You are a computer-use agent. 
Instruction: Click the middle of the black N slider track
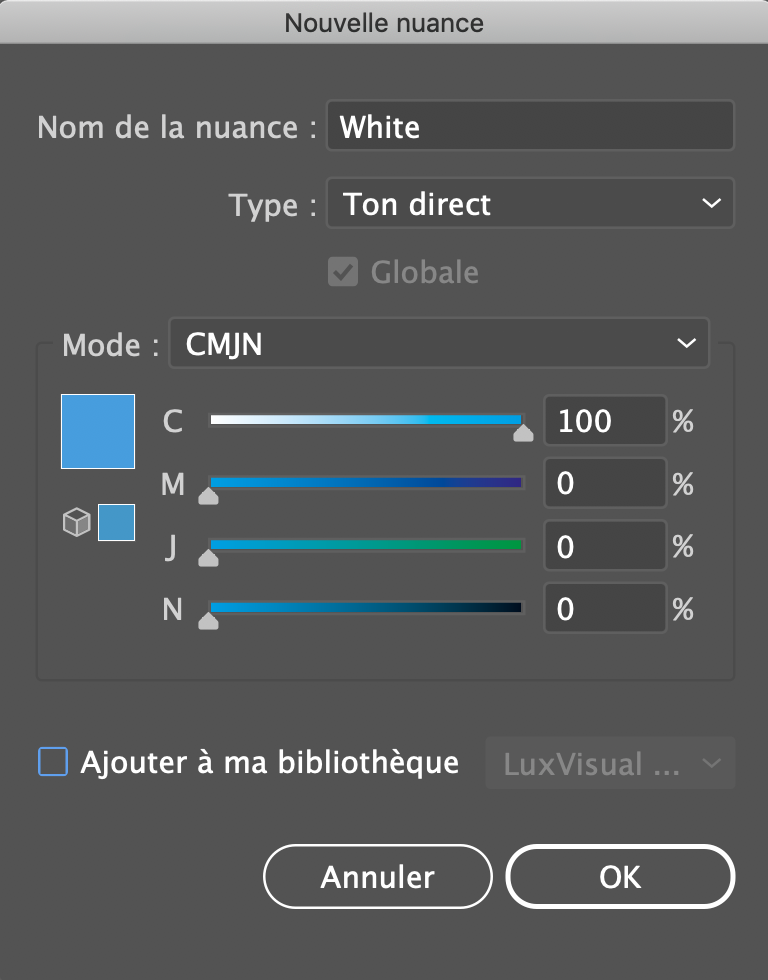click(366, 607)
